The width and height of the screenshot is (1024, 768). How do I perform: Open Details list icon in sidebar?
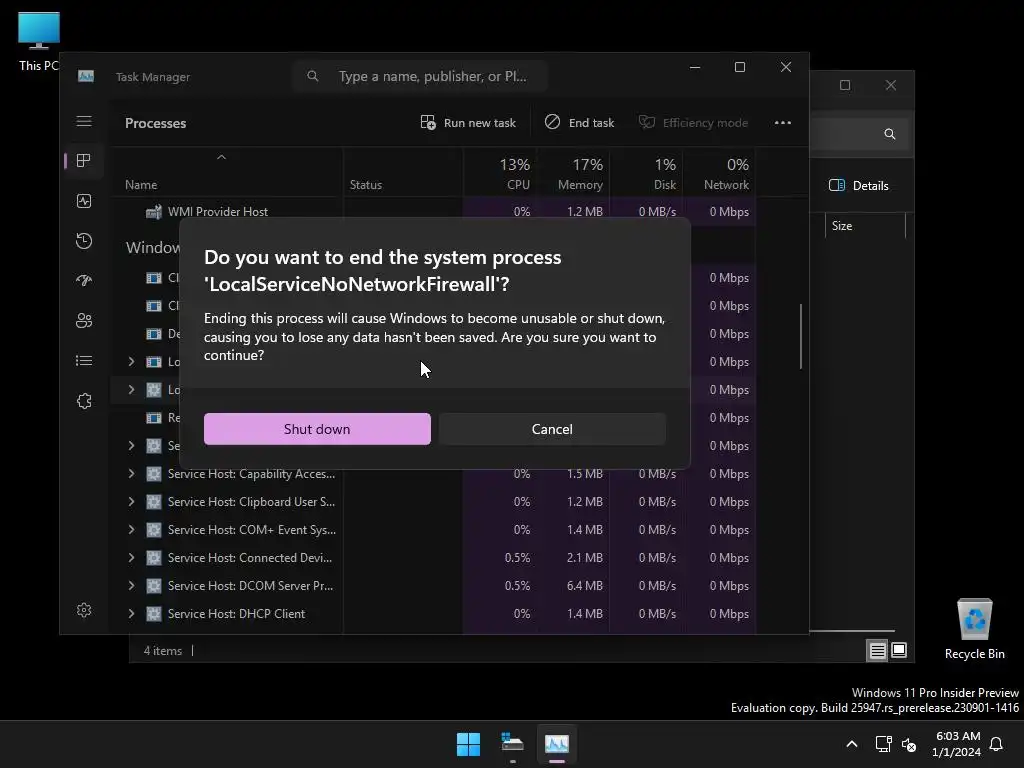84,360
